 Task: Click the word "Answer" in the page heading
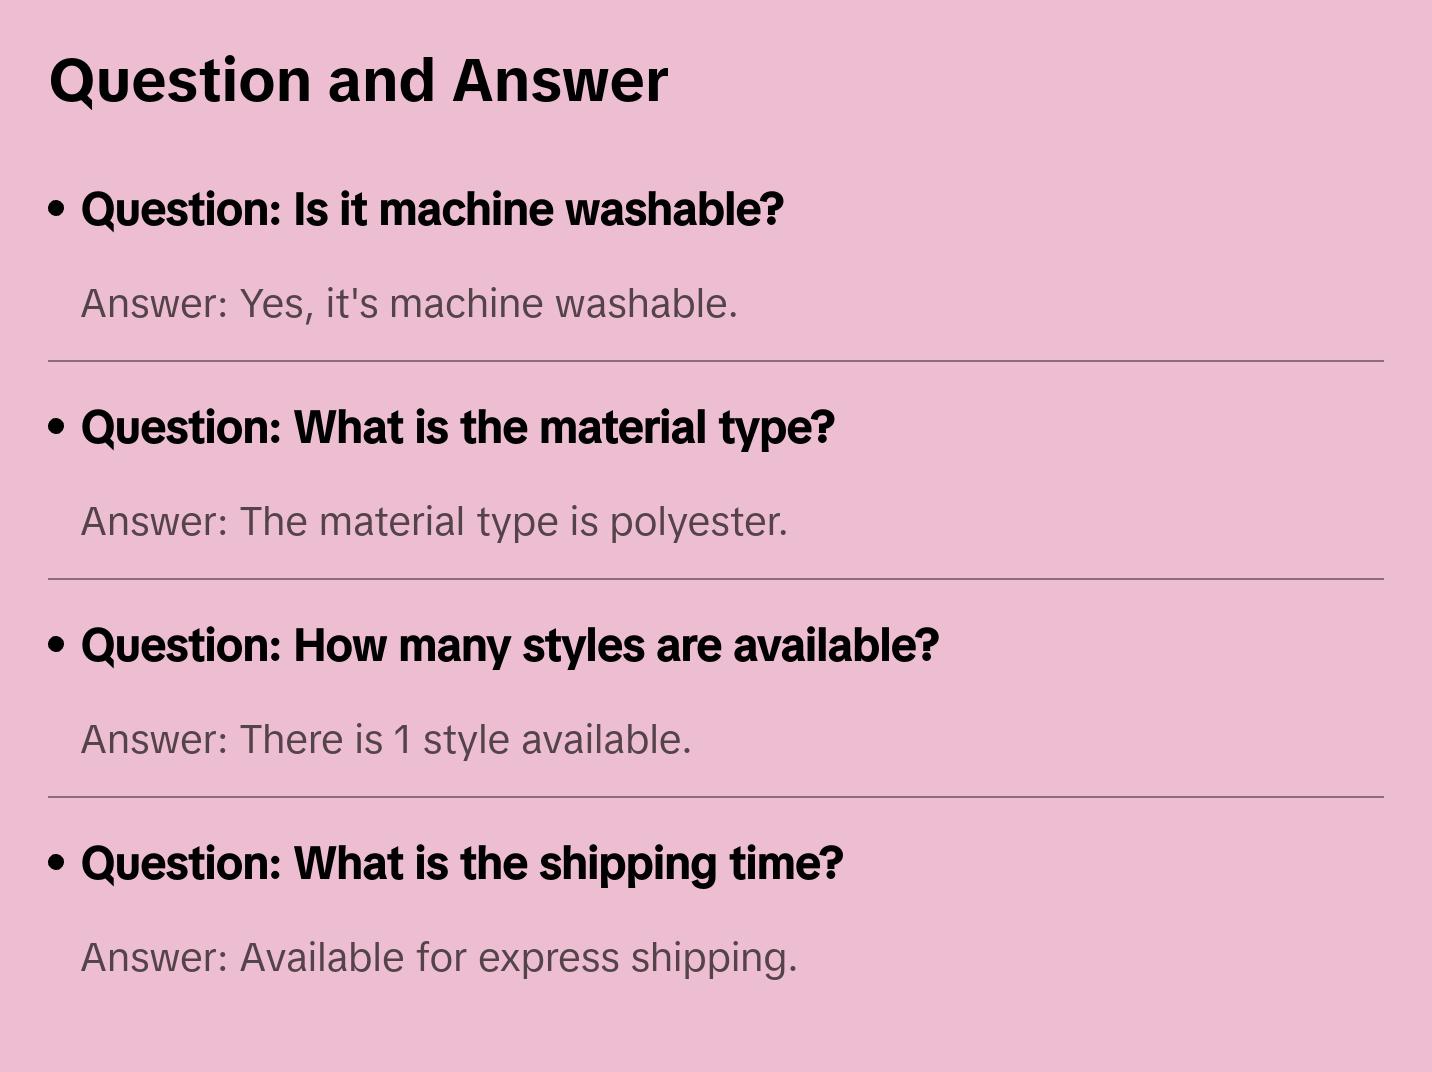[560, 80]
